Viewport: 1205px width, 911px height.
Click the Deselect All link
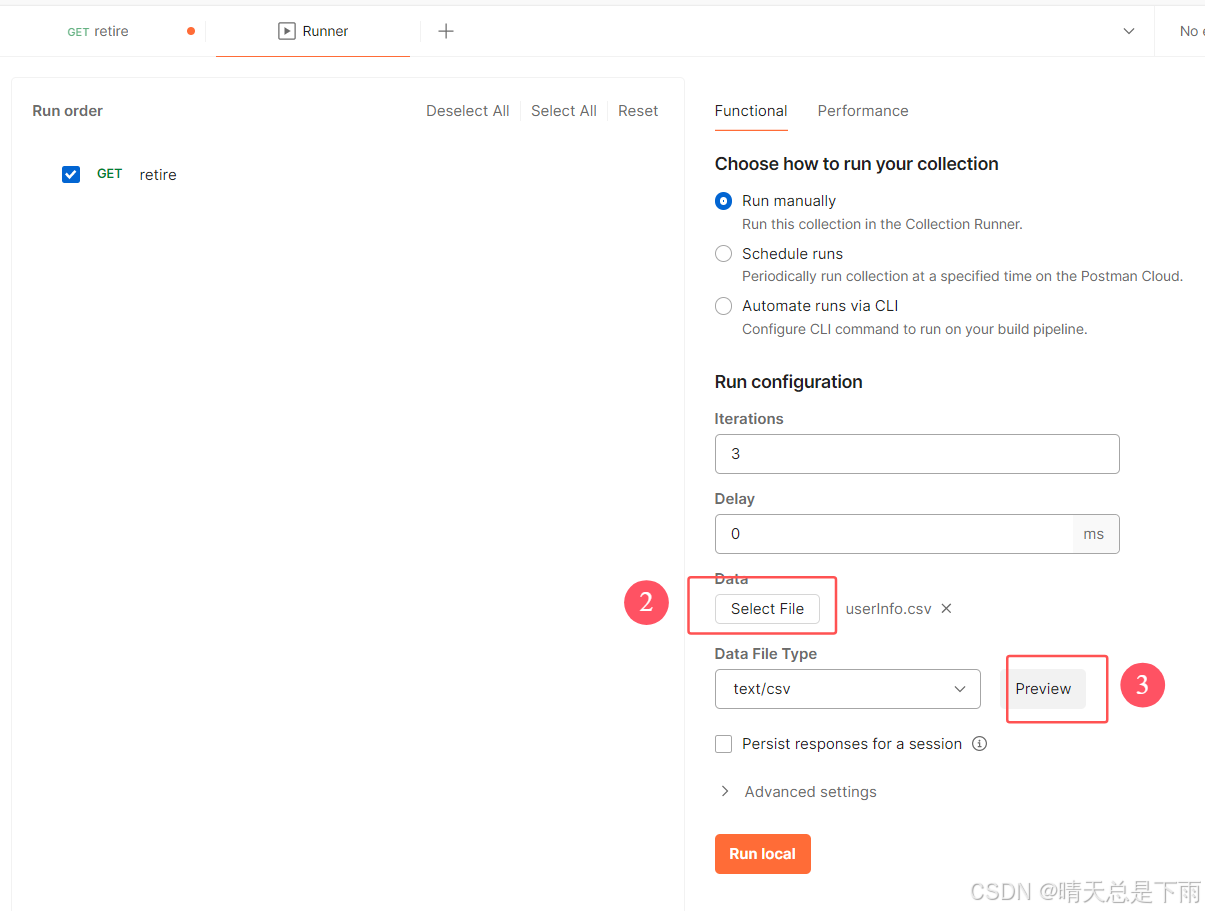467,110
